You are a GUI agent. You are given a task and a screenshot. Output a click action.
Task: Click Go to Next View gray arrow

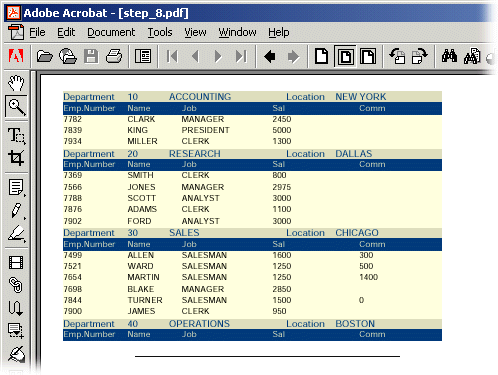click(x=293, y=56)
